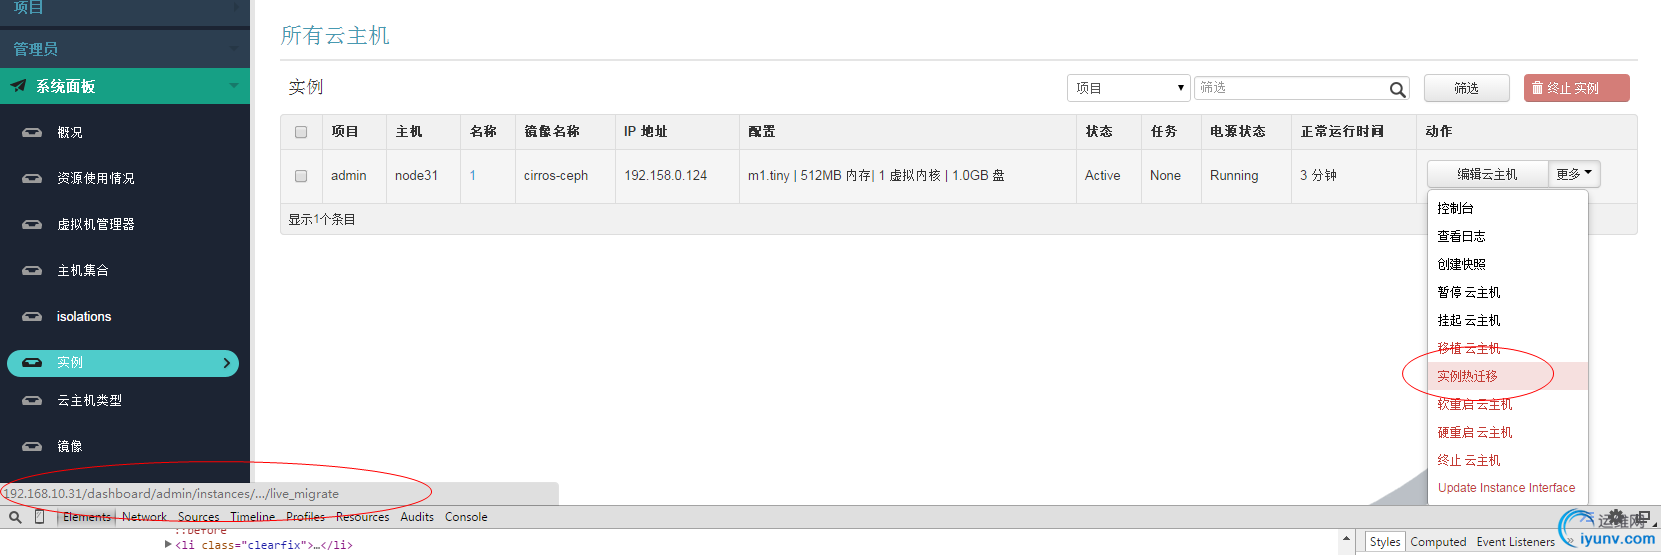
Task: Switch to DevTools Console tab
Action: [x=466, y=517]
